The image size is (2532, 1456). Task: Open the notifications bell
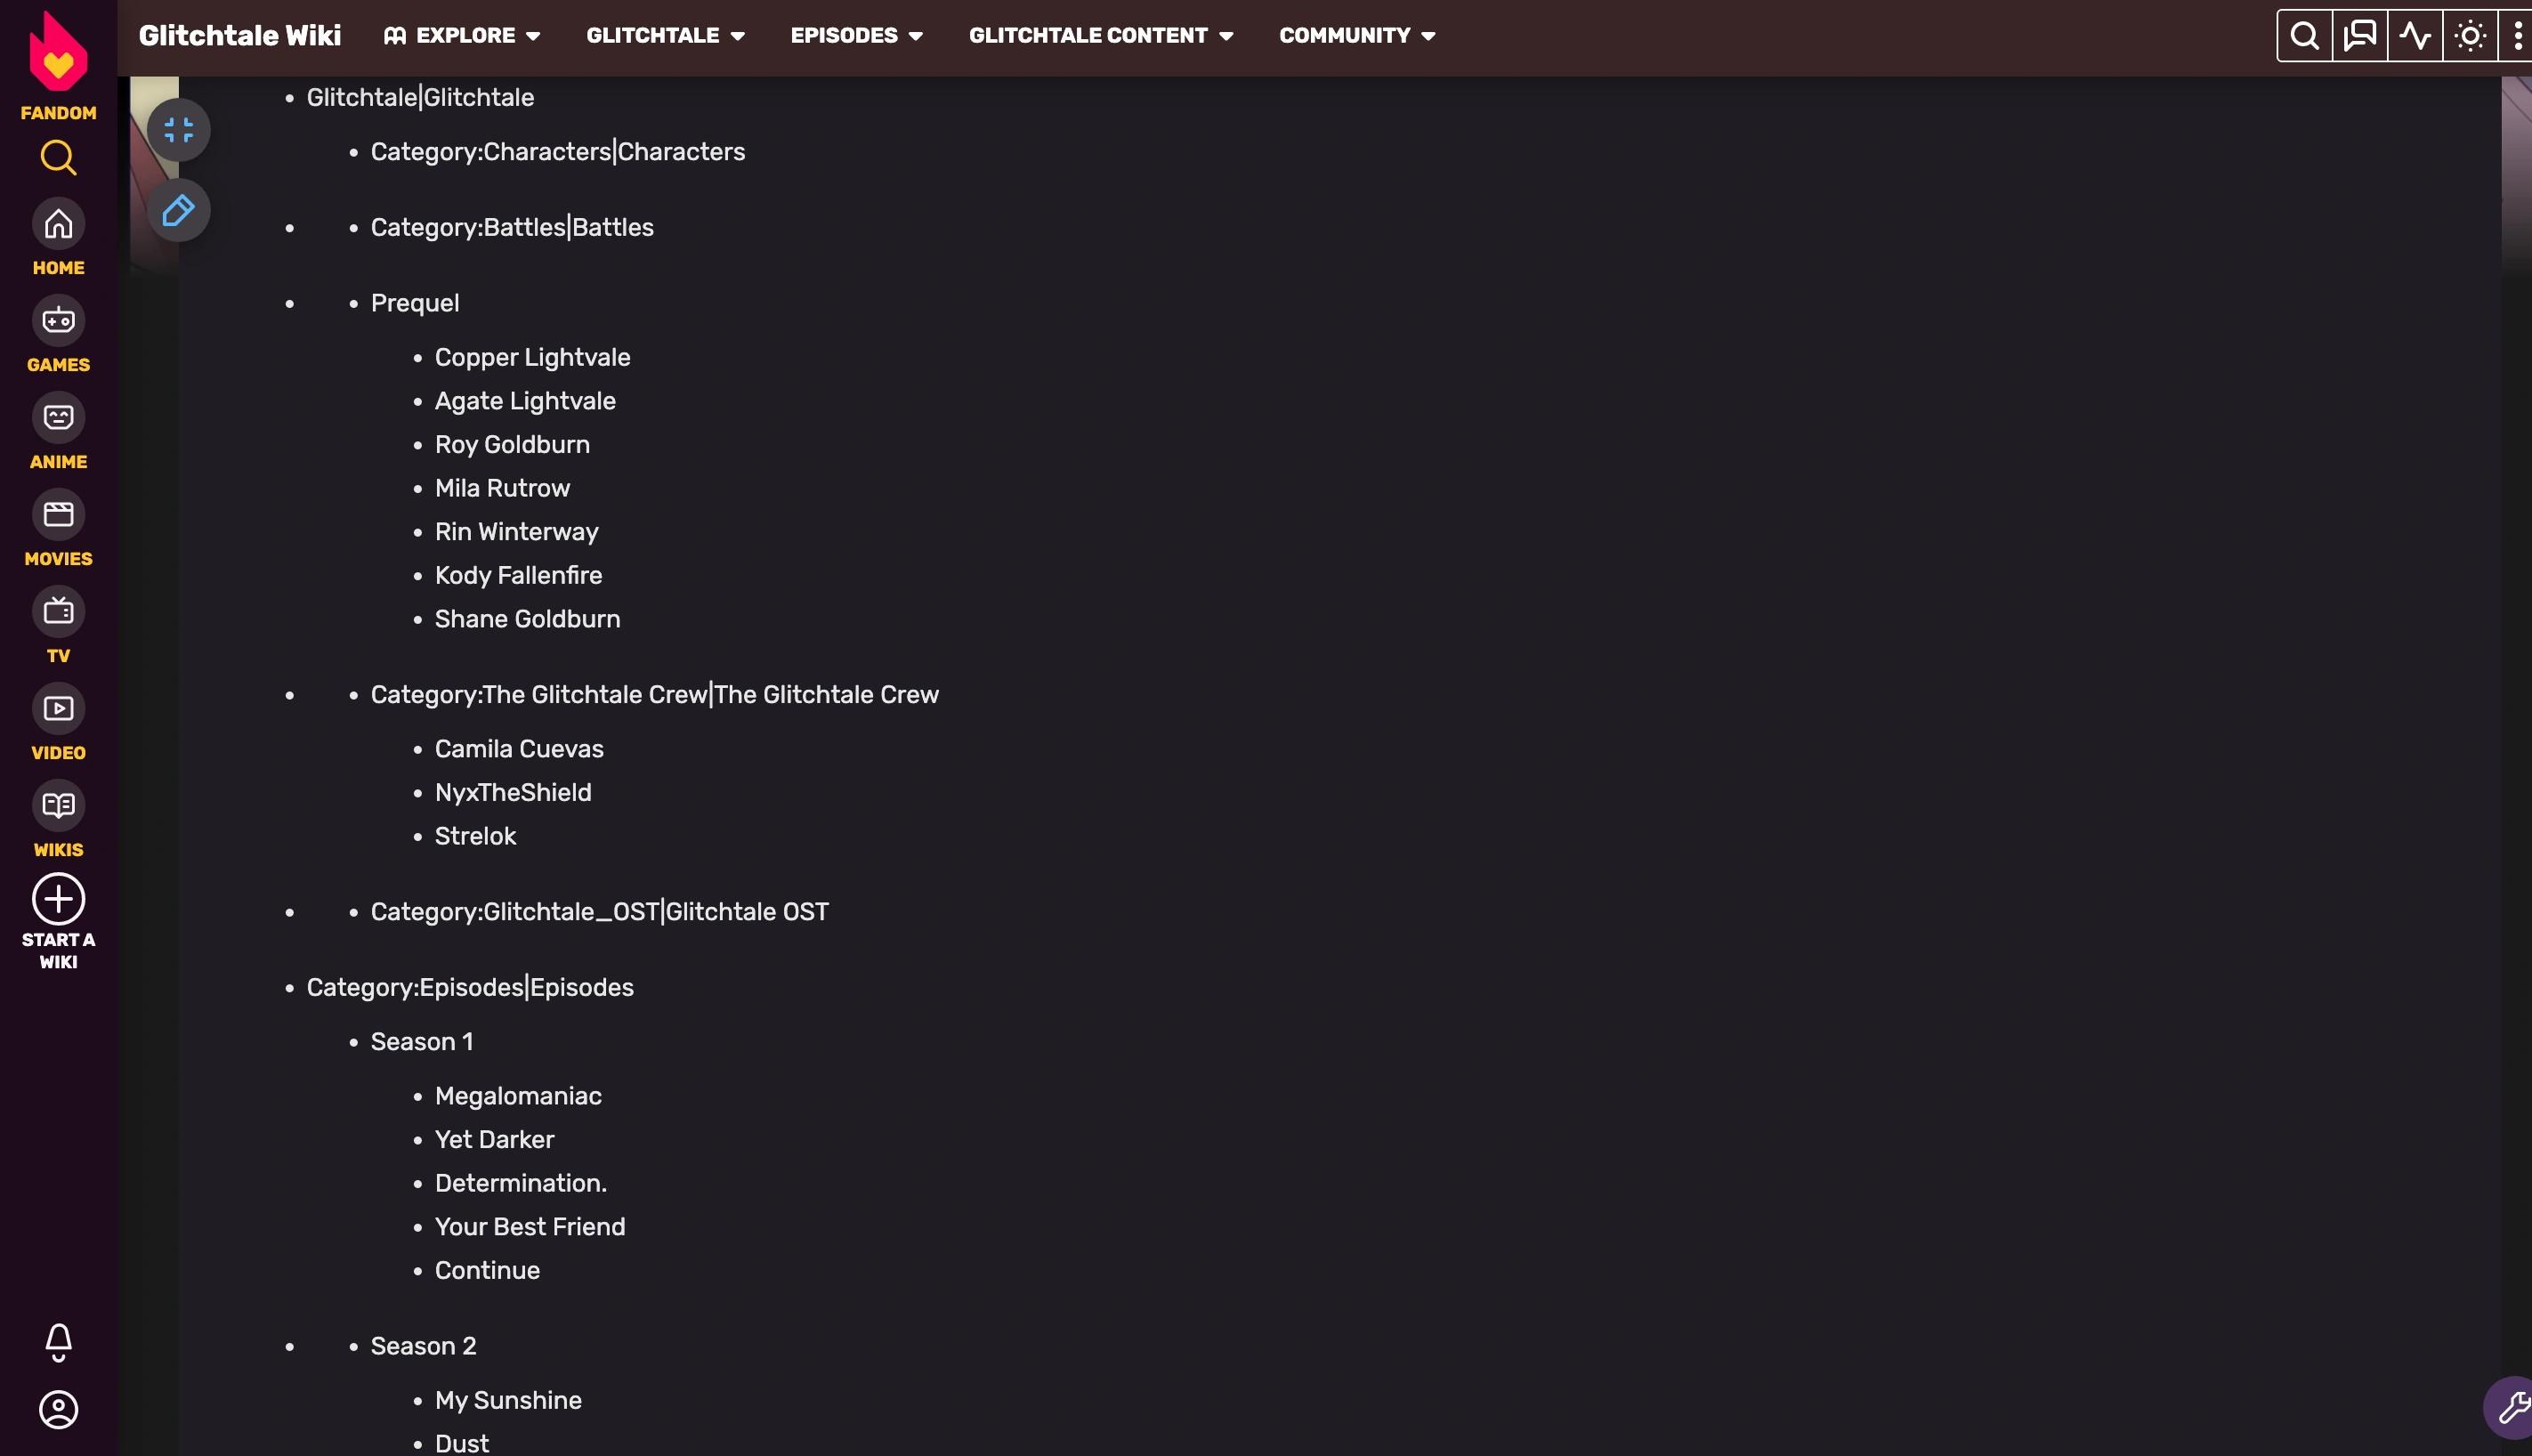click(58, 1343)
